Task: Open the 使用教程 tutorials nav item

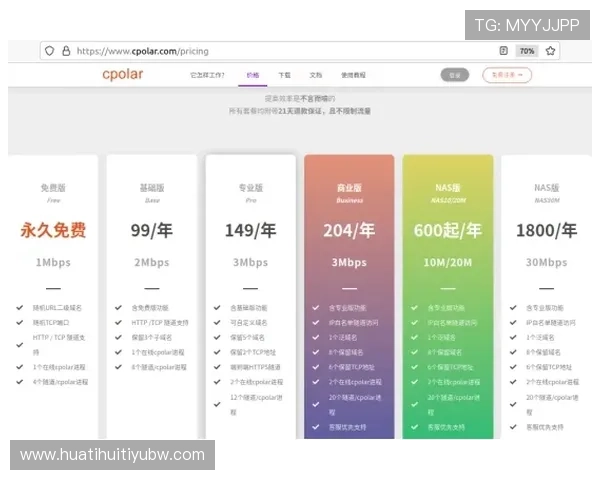Action: point(353,75)
